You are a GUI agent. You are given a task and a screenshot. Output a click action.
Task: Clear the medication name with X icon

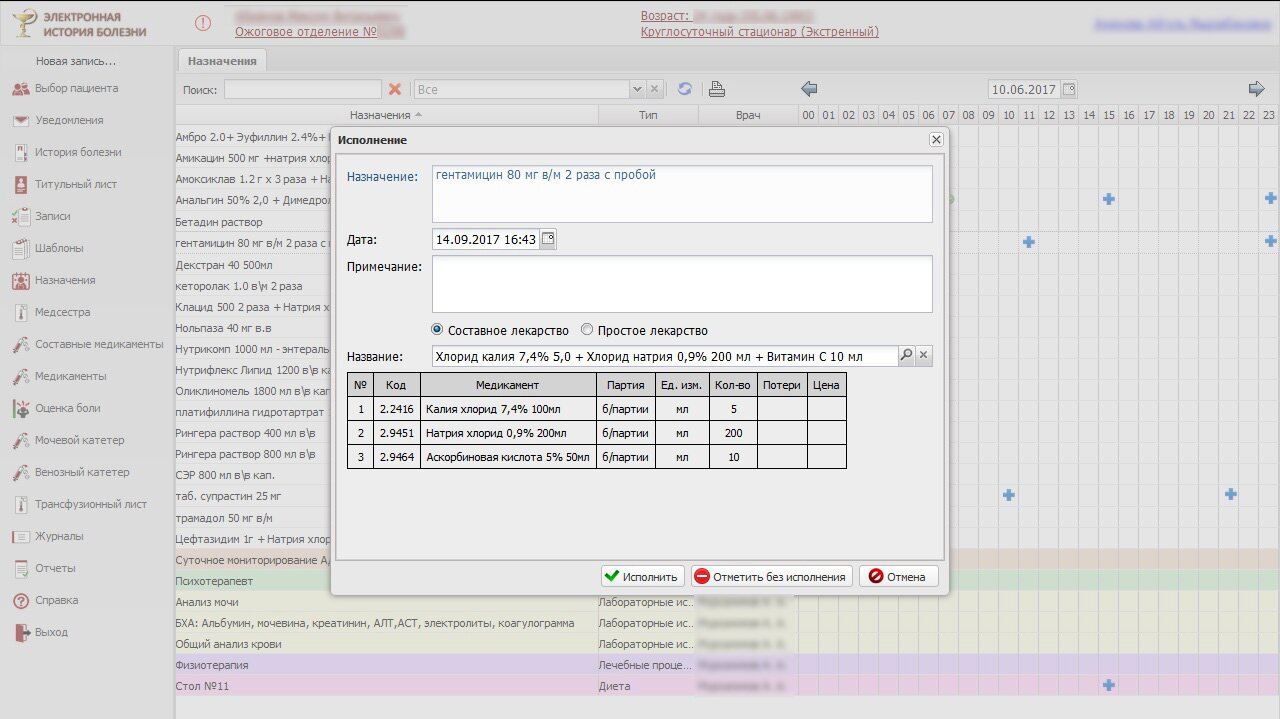coord(924,356)
